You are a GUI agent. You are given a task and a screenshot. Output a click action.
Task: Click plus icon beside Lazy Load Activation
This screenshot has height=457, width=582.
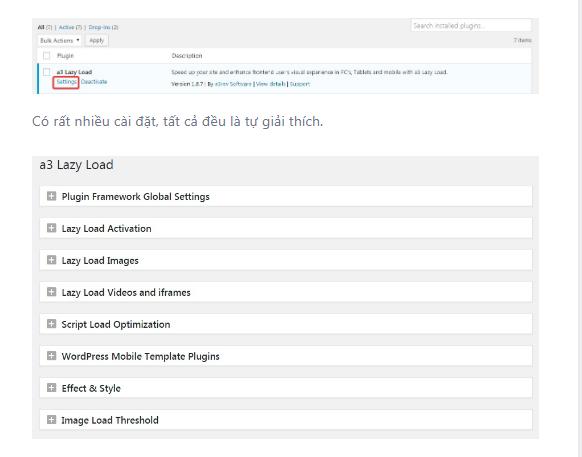tap(51, 228)
